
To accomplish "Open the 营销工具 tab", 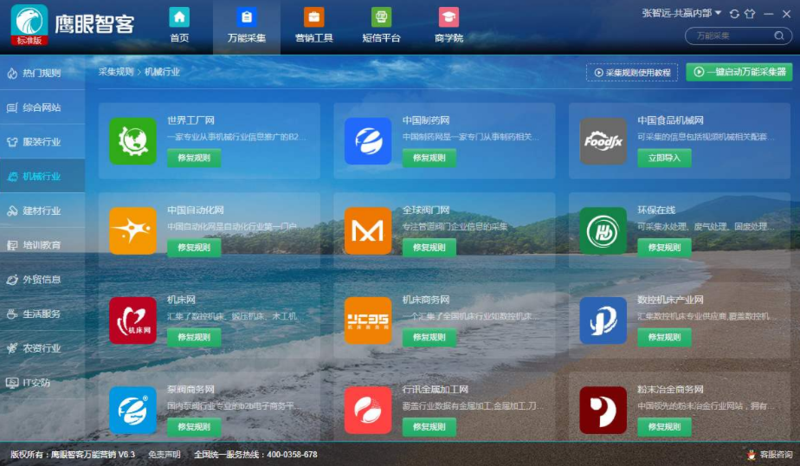I will 314,26.
